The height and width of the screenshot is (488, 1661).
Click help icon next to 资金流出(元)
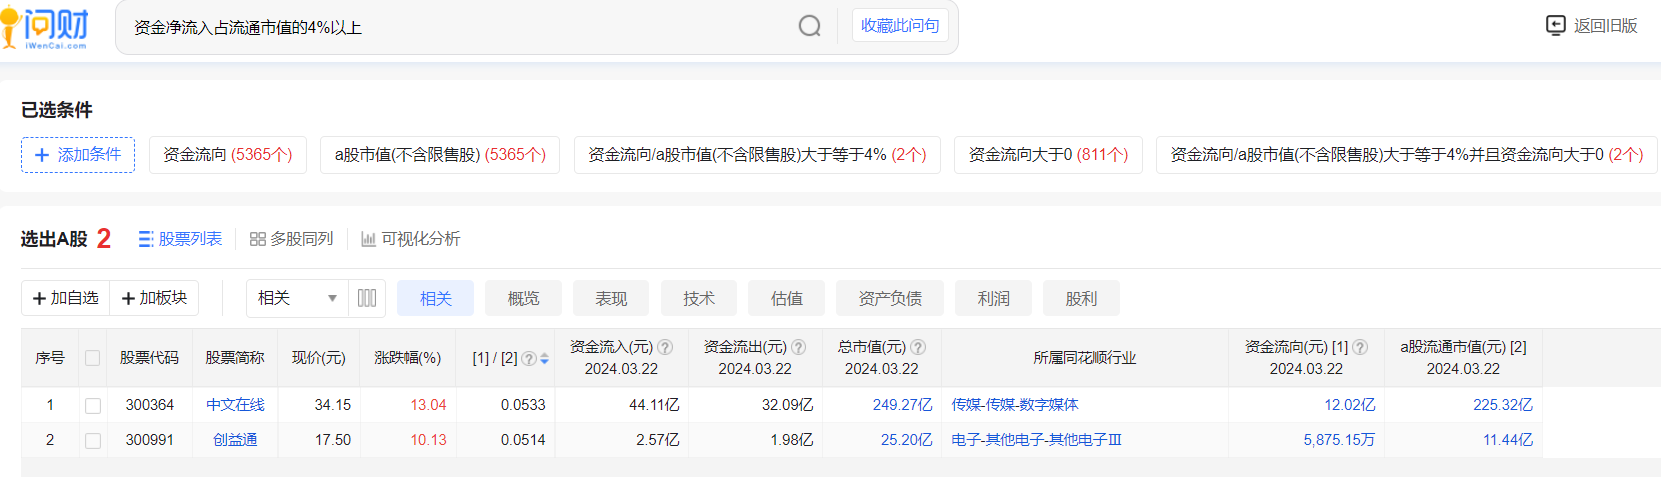pos(799,347)
